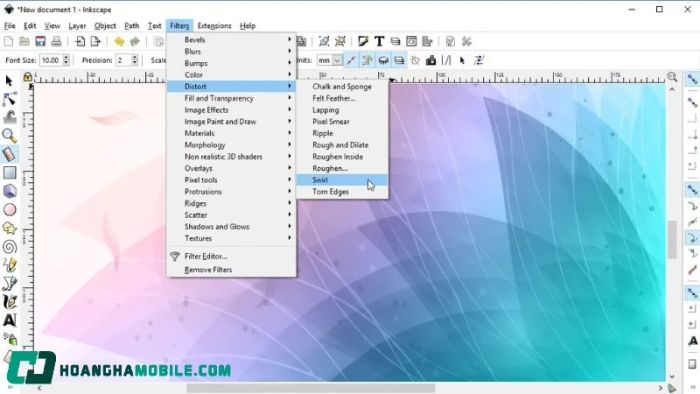The image size is (700, 394).
Task: Select the Tweak tool
Action: [x=10, y=117]
